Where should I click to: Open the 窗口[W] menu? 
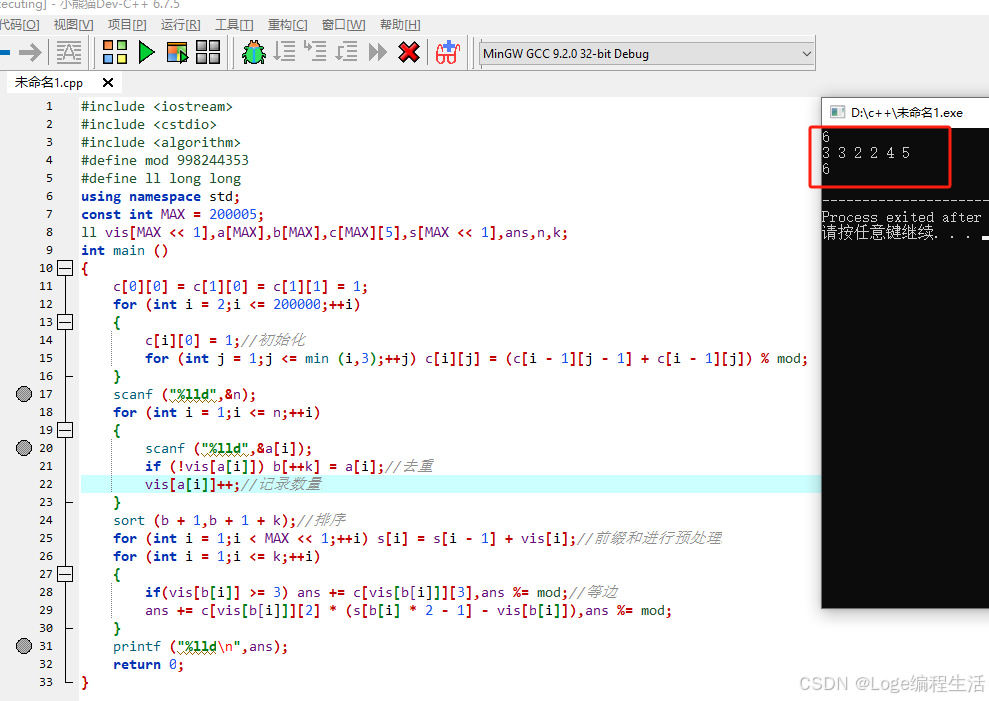pos(343,25)
